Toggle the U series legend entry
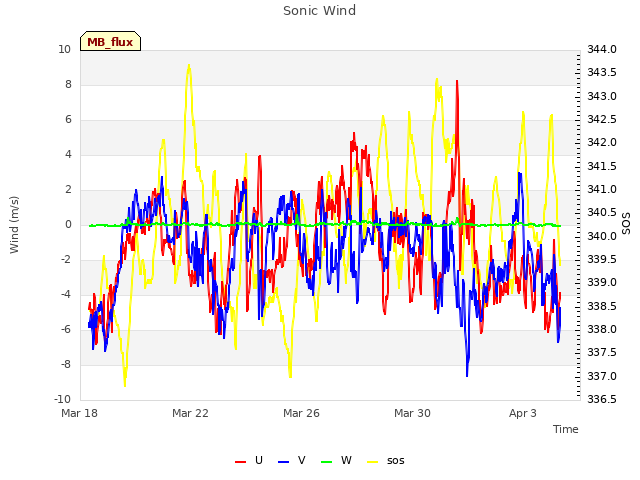The height and width of the screenshot is (480, 640). (249, 461)
